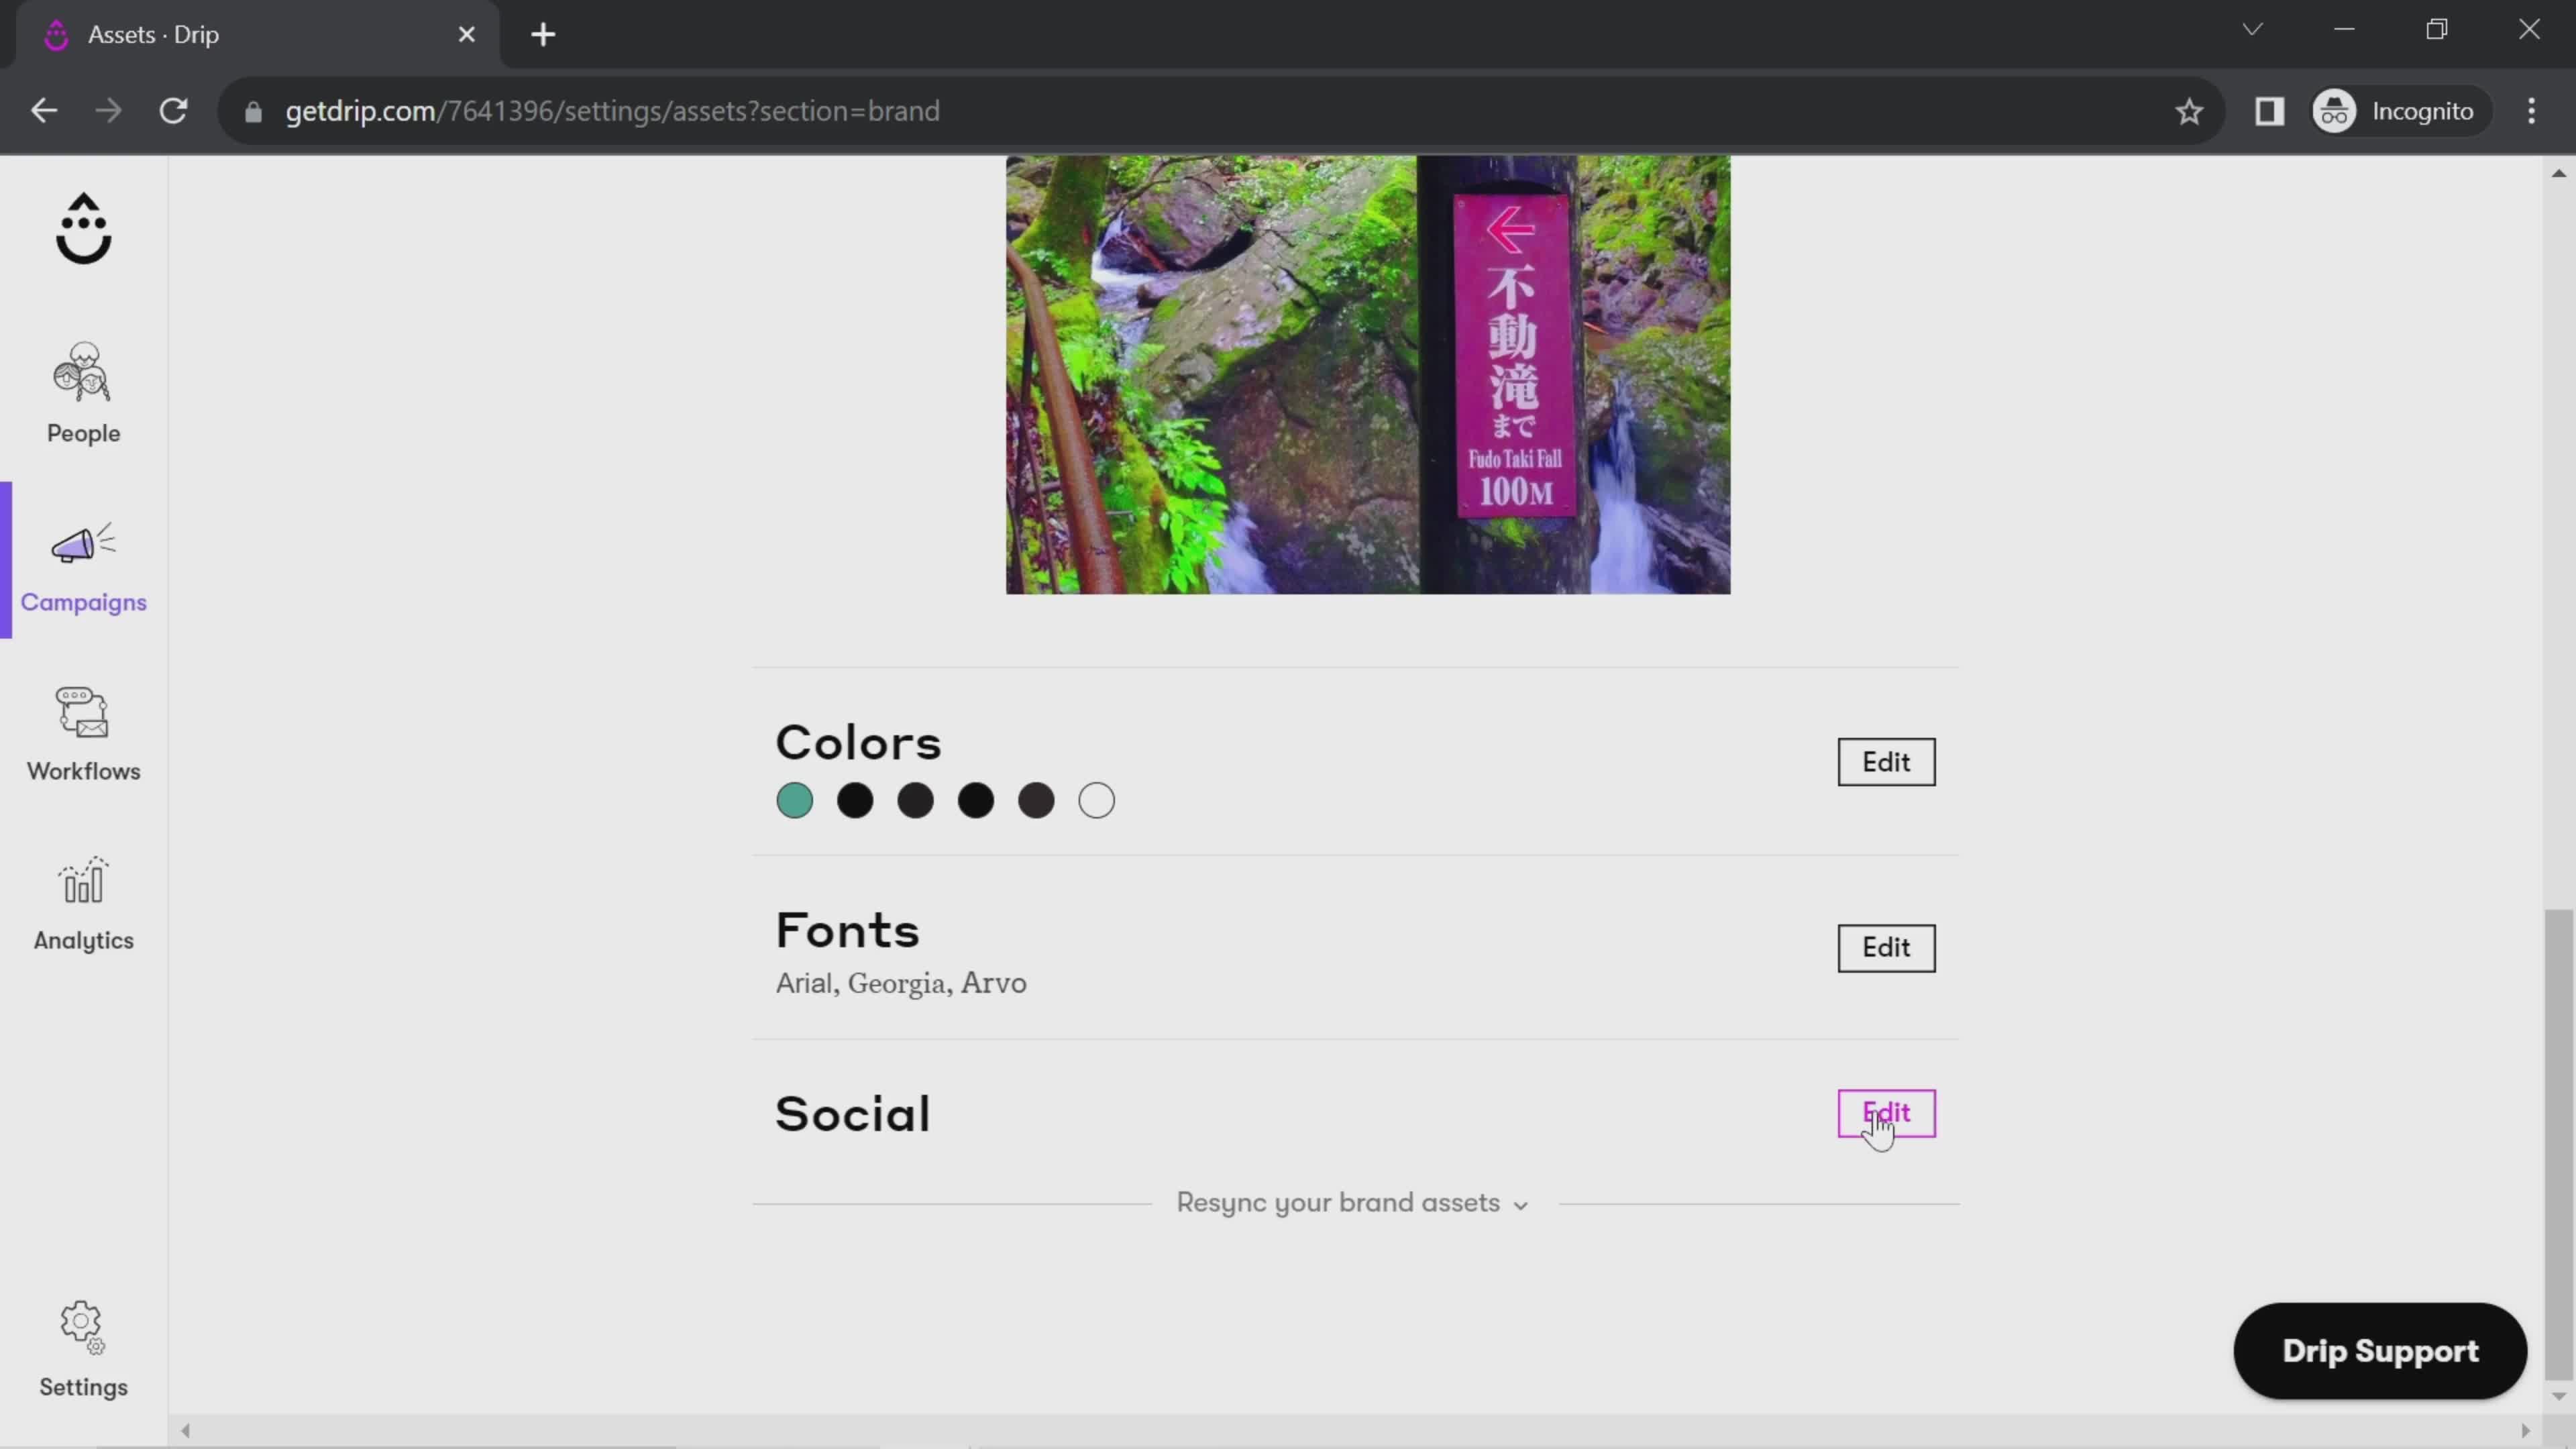Viewport: 2576px width, 1449px height.
Task: Select the first black color swatch
Action: (x=855, y=801)
